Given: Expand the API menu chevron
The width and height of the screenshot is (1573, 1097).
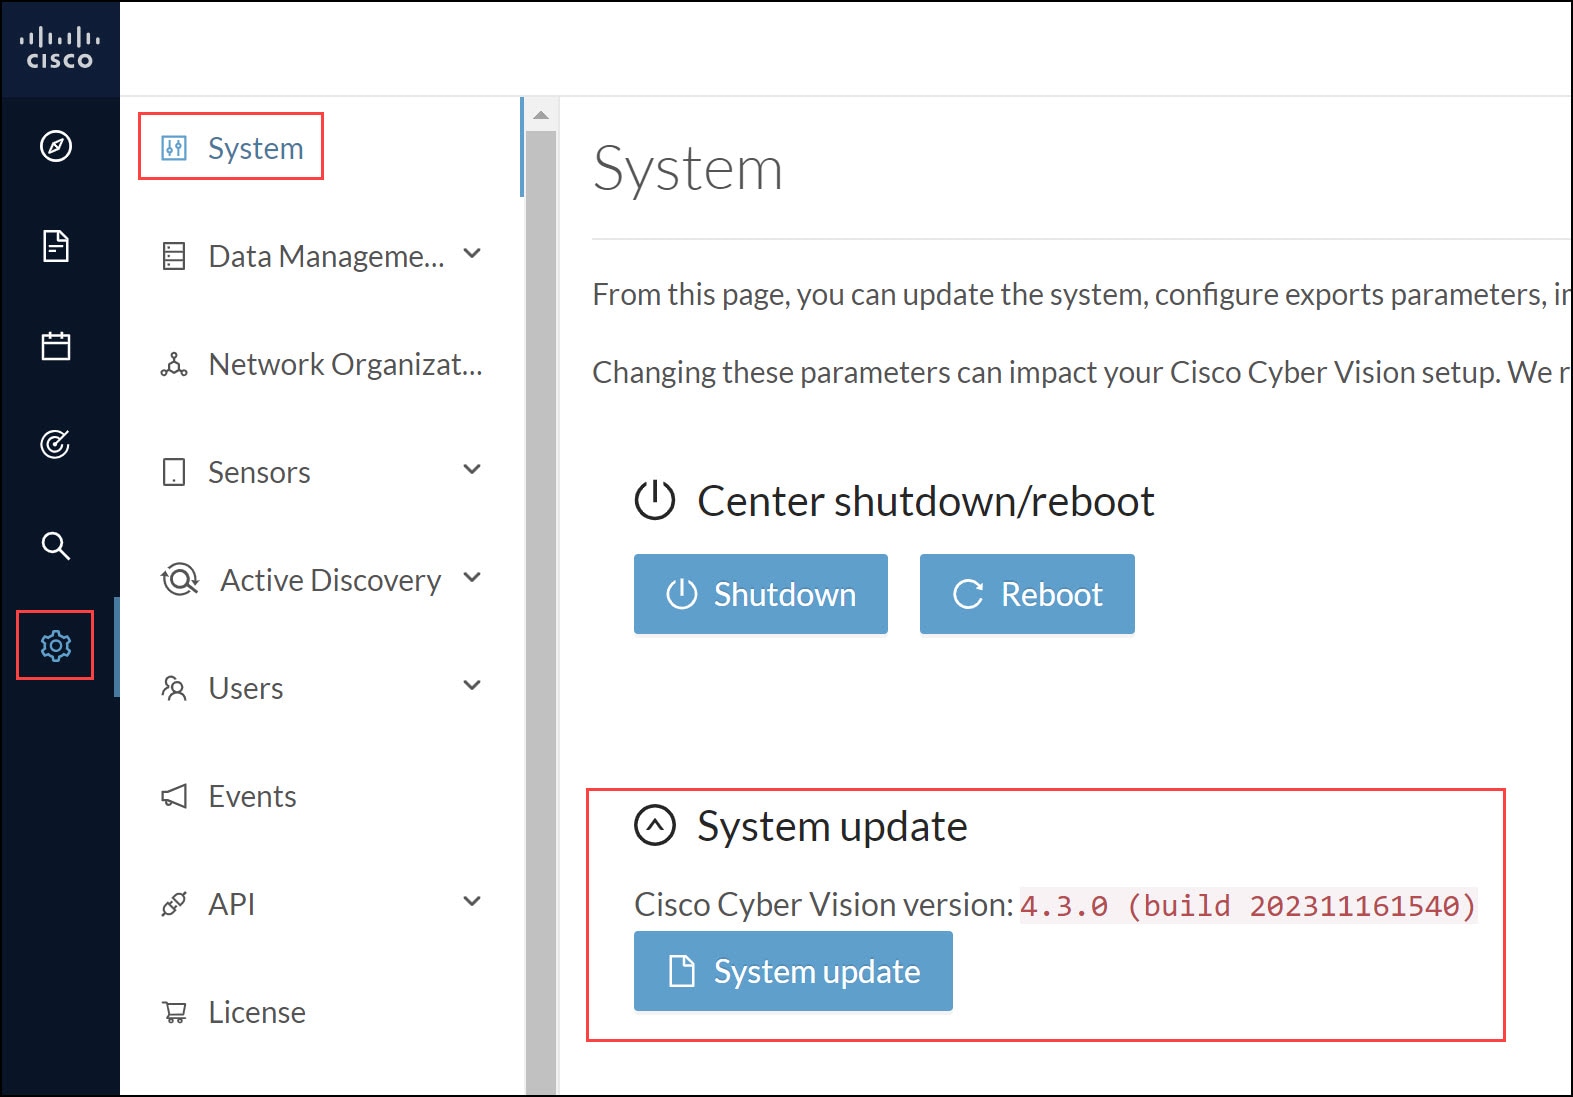Looking at the screenshot, I should [472, 901].
